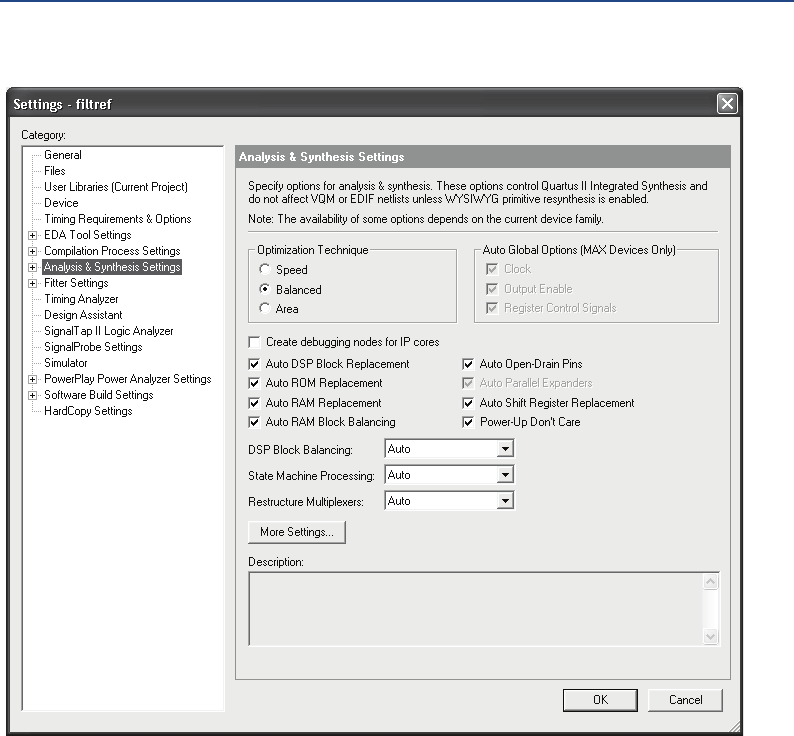This screenshot has width=794, height=736.
Task: Select Timing Analyzer in category tree
Action: [x=81, y=299]
